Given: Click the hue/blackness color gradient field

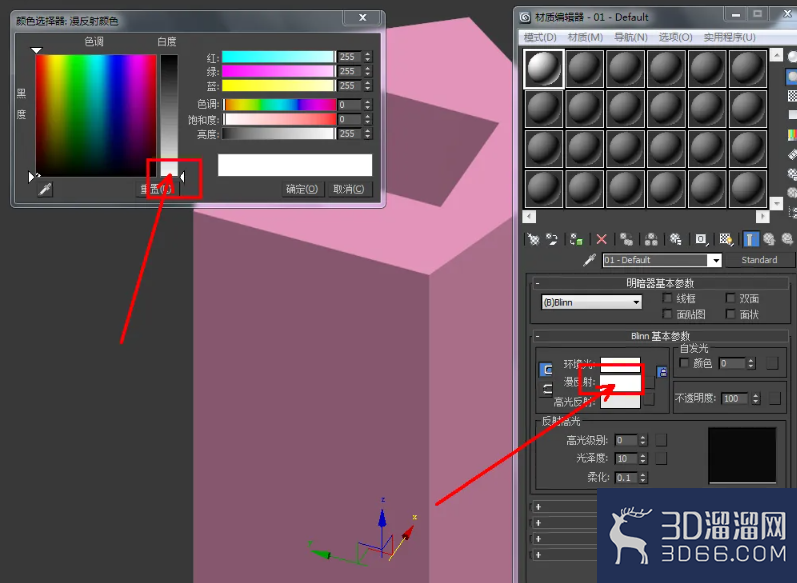Looking at the screenshot, I should coord(96,116).
